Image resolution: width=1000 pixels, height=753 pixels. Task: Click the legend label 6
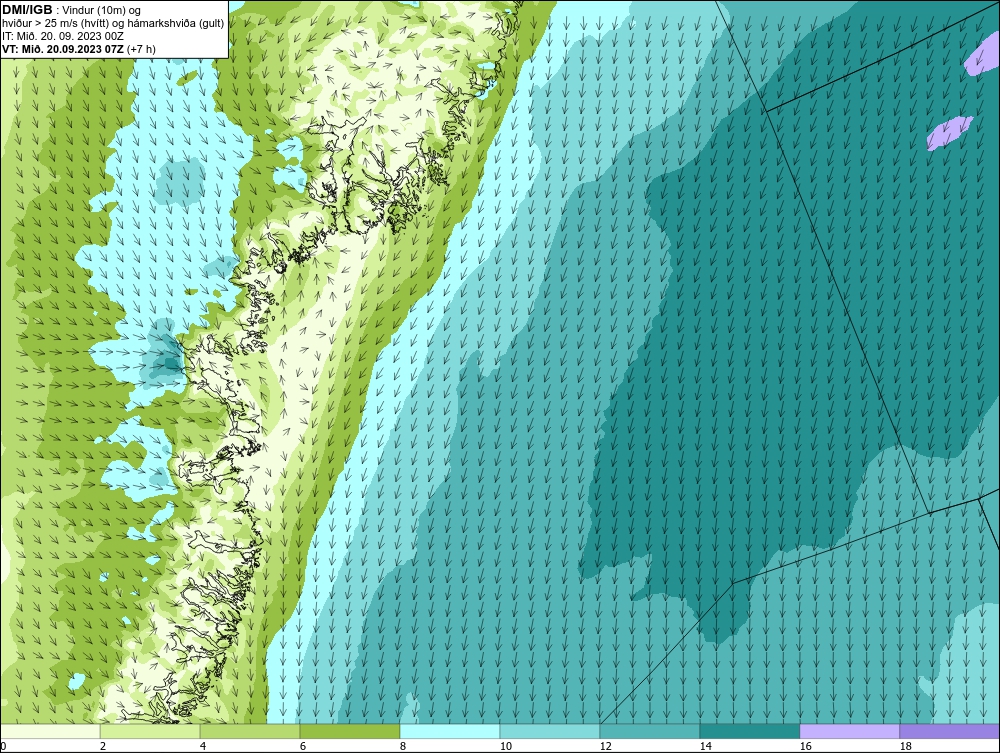tap(302, 746)
